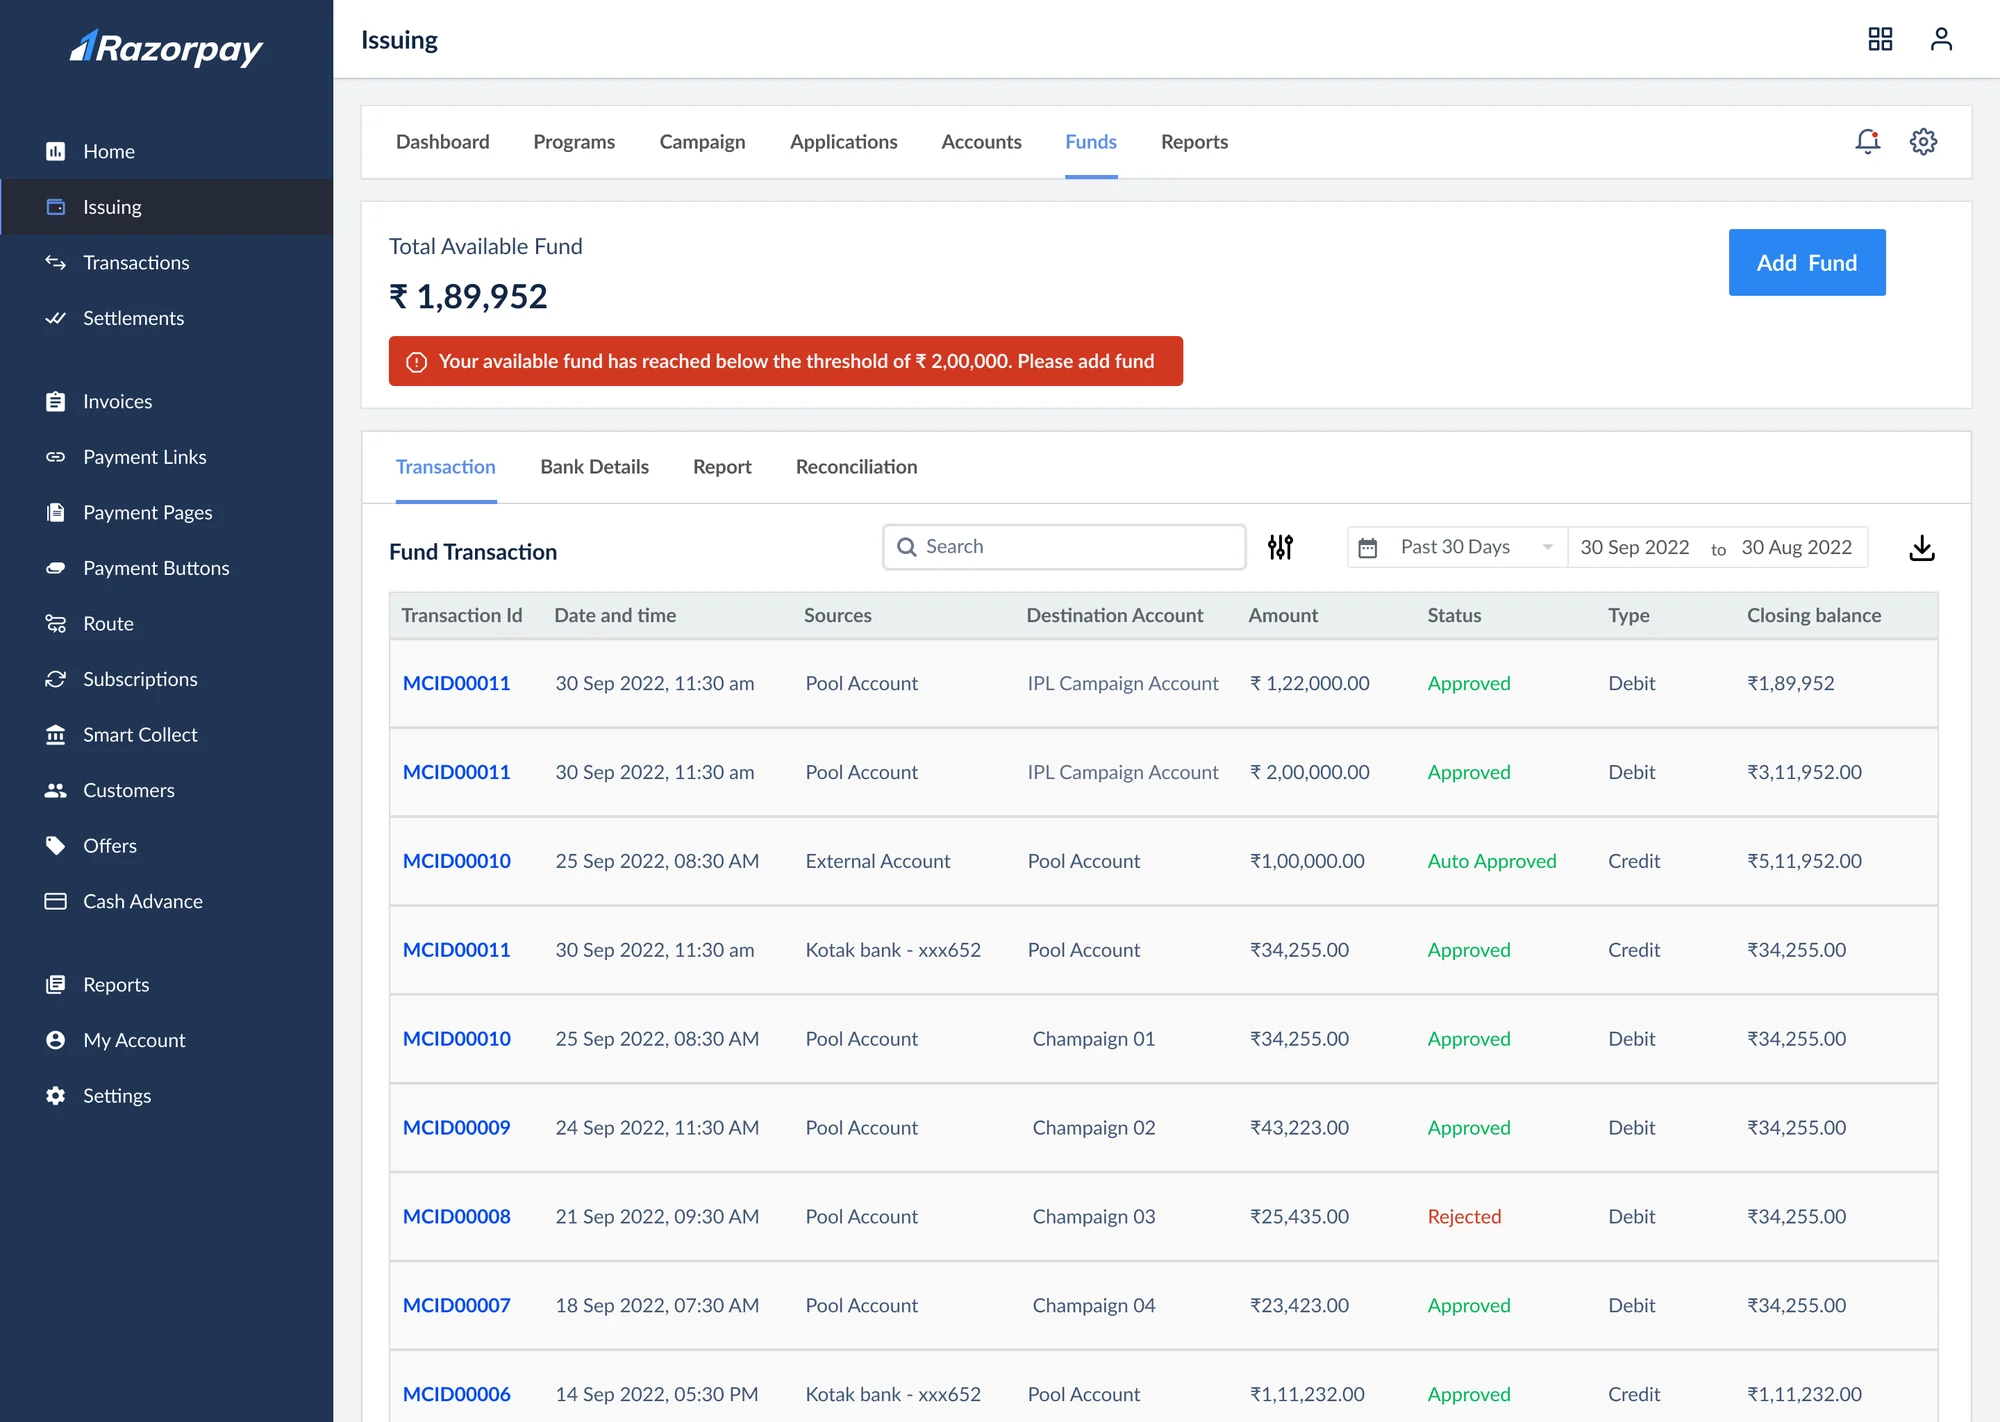This screenshot has width=2000, height=1422.
Task: Open the 30 Aug 2022 end date picker
Action: 1796,547
